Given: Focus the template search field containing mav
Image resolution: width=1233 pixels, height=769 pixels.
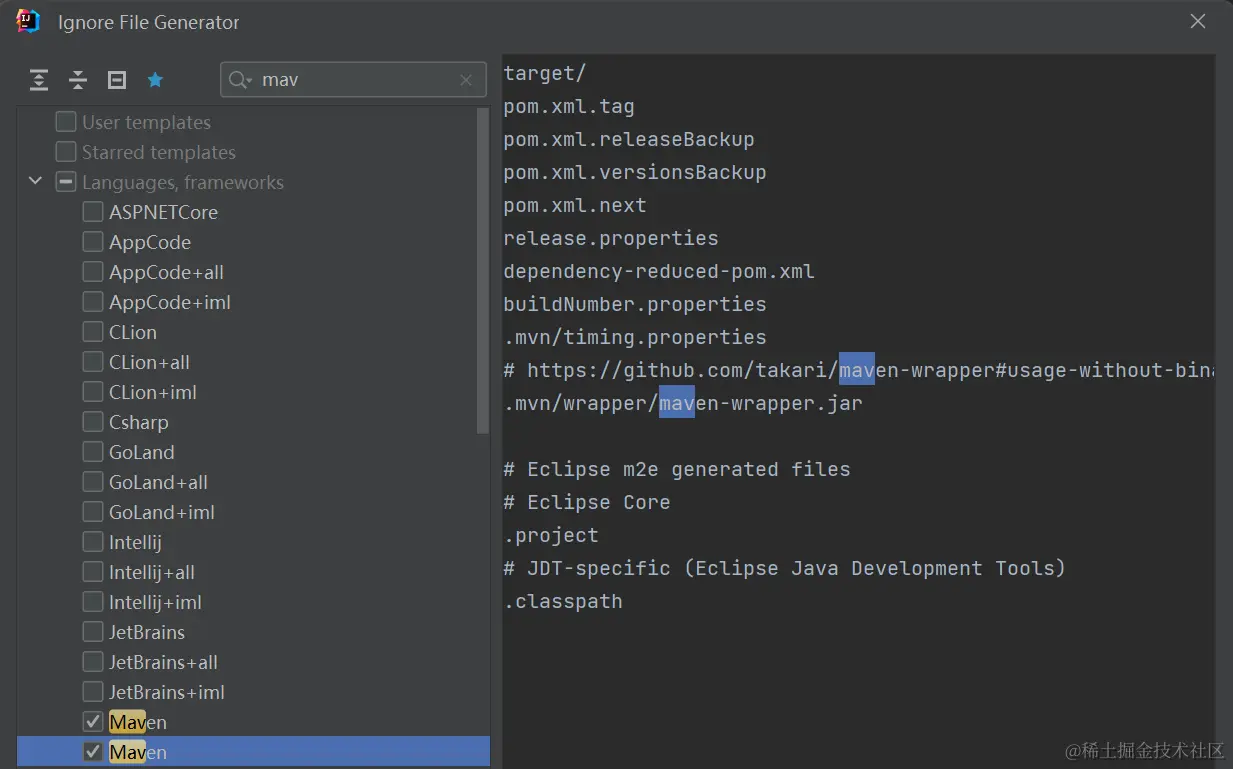Looking at the screenshot, I should pyautogui.click(x=353, y=80).
